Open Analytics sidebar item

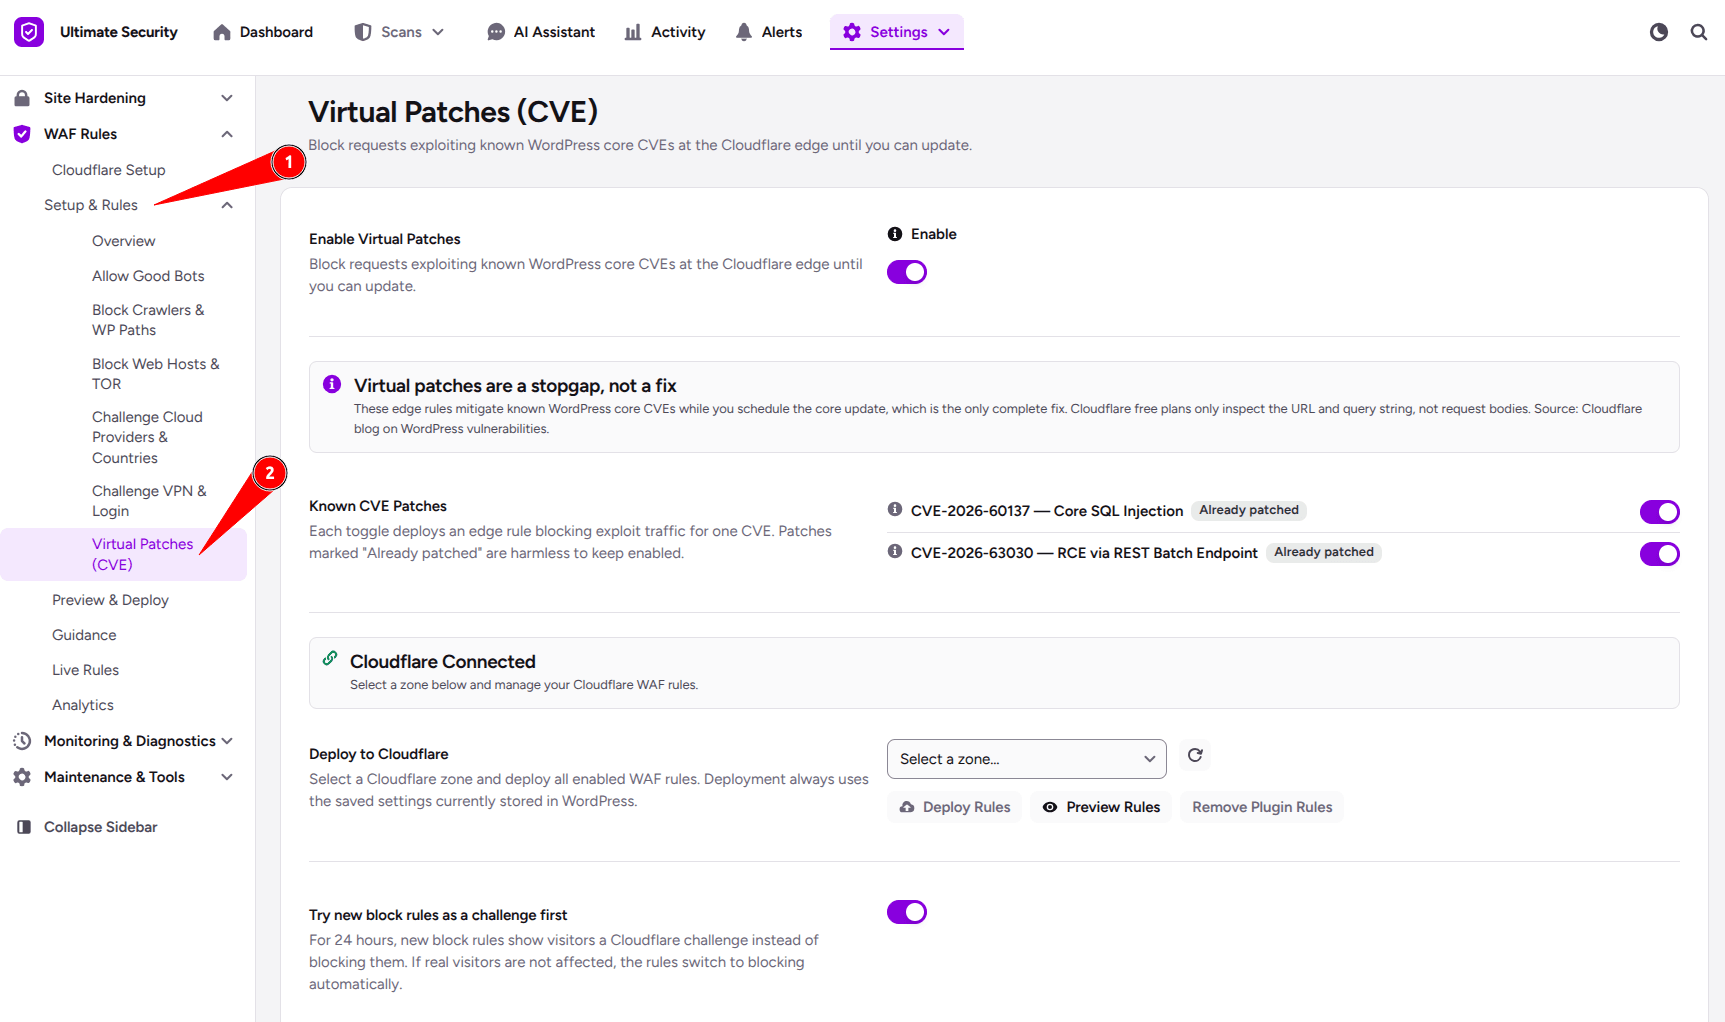point(83,705)
